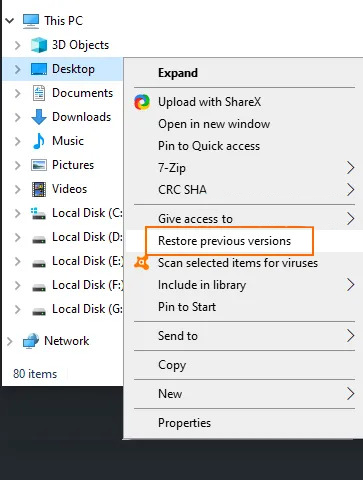Select Pin to Start entry

[x=243, y=307]
